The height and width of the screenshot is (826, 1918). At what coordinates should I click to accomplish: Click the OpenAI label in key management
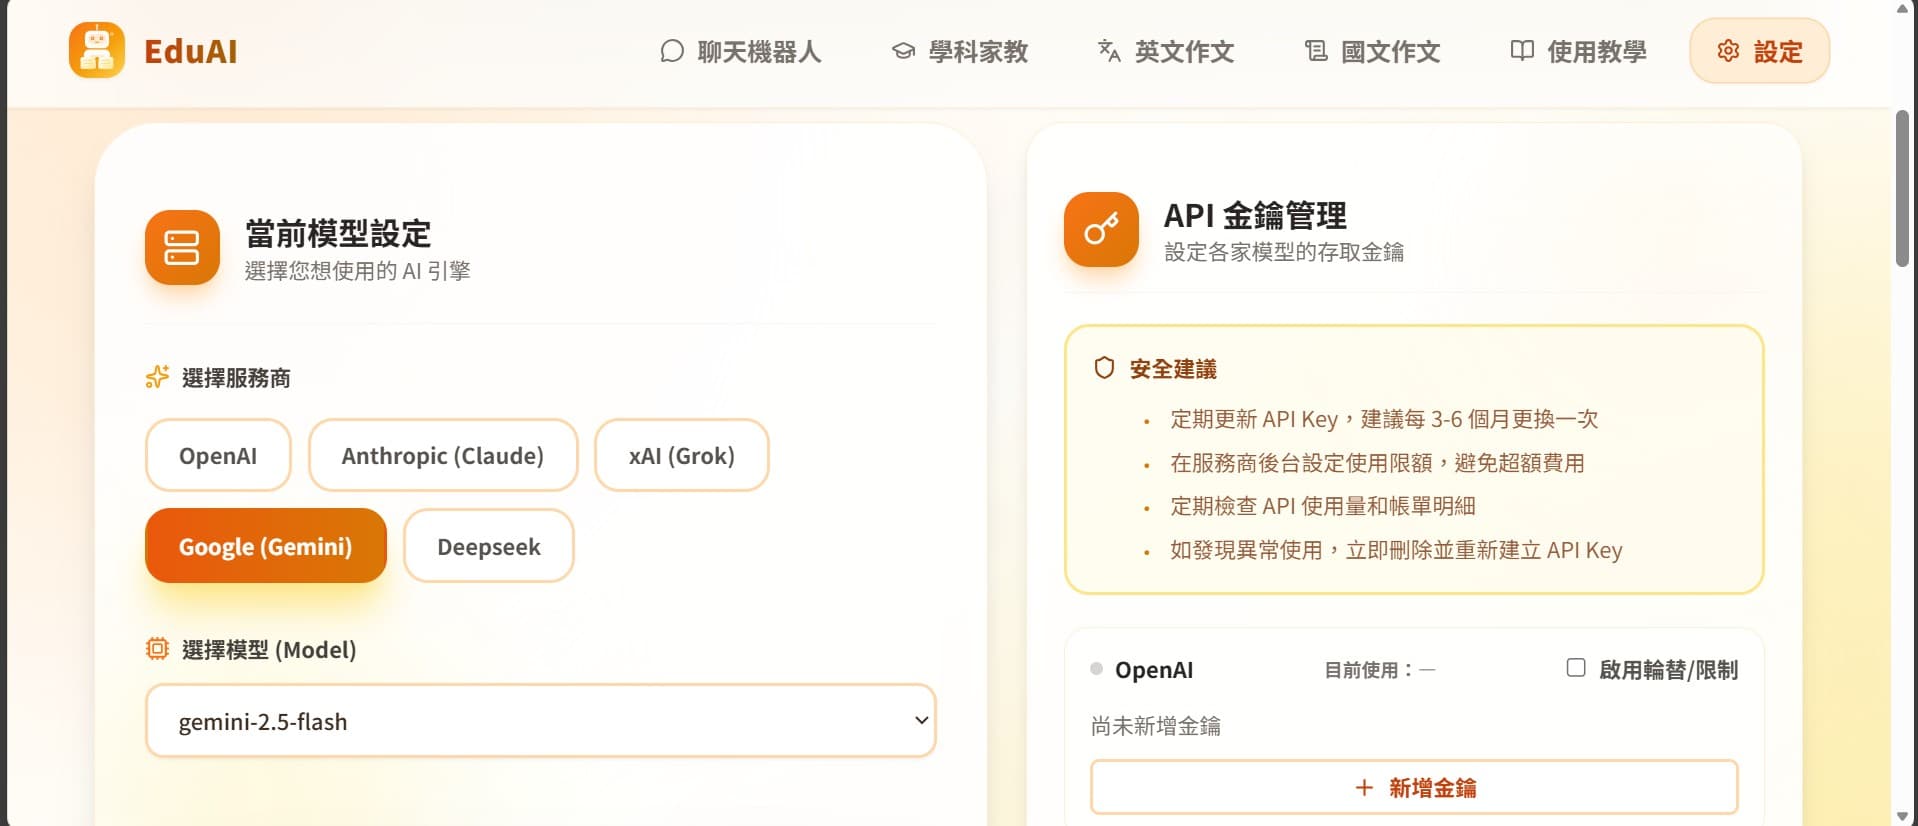coord(1154,670)
